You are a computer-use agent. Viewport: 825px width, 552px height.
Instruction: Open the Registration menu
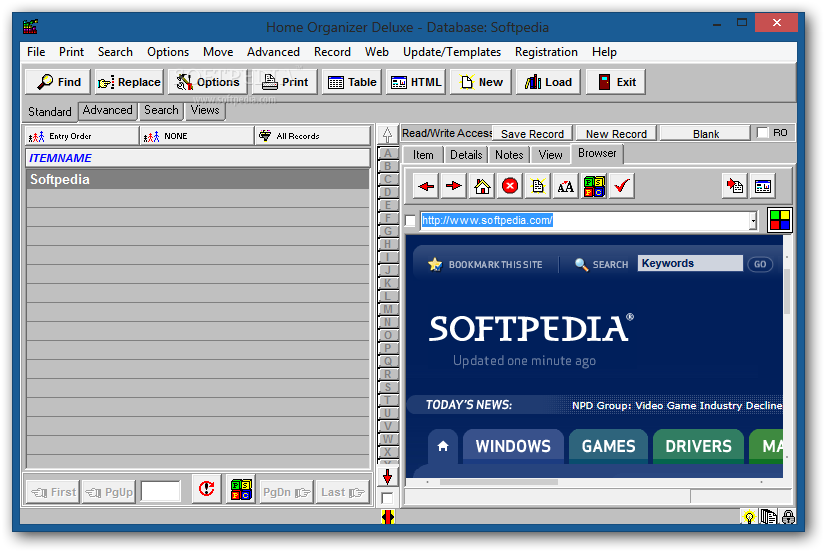pyautogui.click(x=546, y=52)
